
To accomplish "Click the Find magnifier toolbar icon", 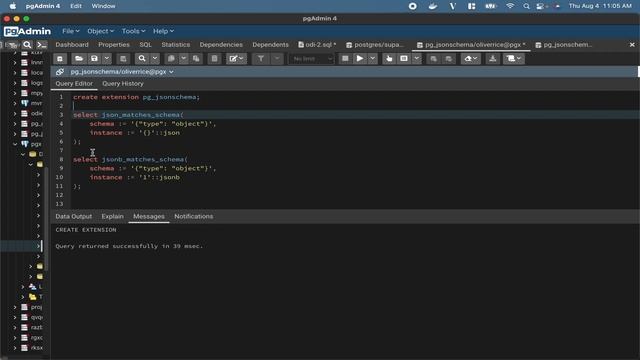I will [142, 59].
